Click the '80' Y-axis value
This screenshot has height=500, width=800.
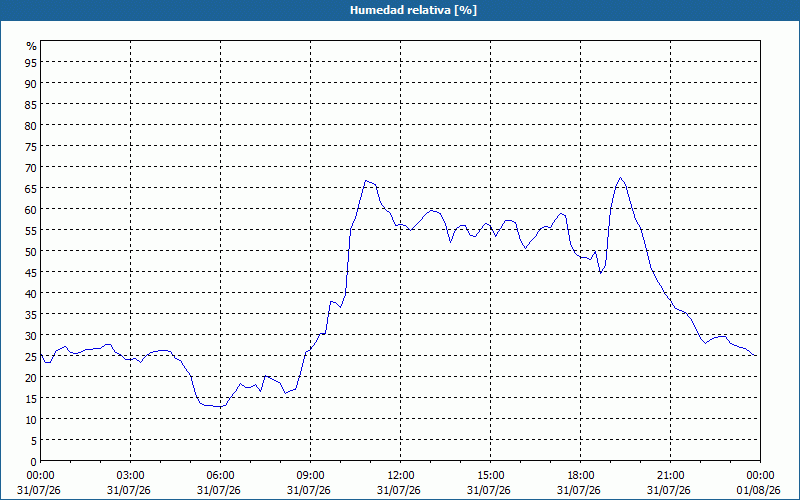tap(31, 125)
